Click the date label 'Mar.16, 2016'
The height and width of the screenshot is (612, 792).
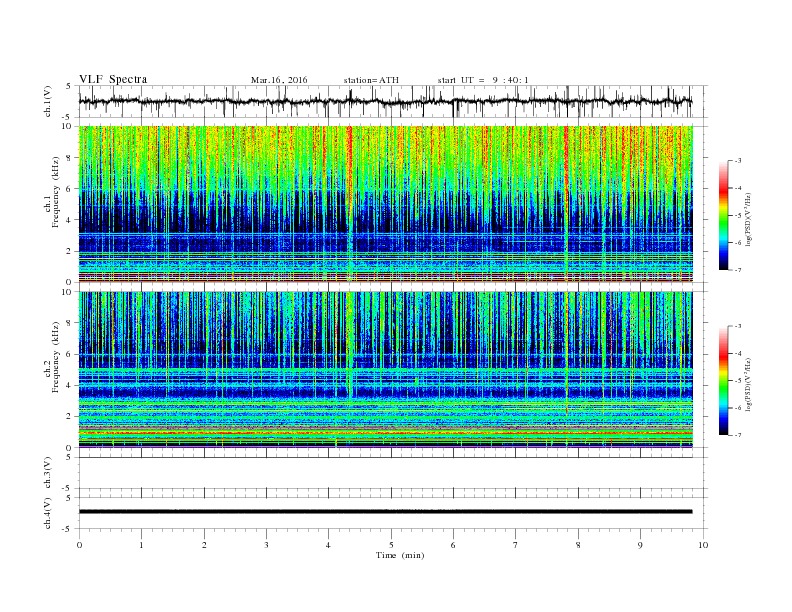pos(279,80)
